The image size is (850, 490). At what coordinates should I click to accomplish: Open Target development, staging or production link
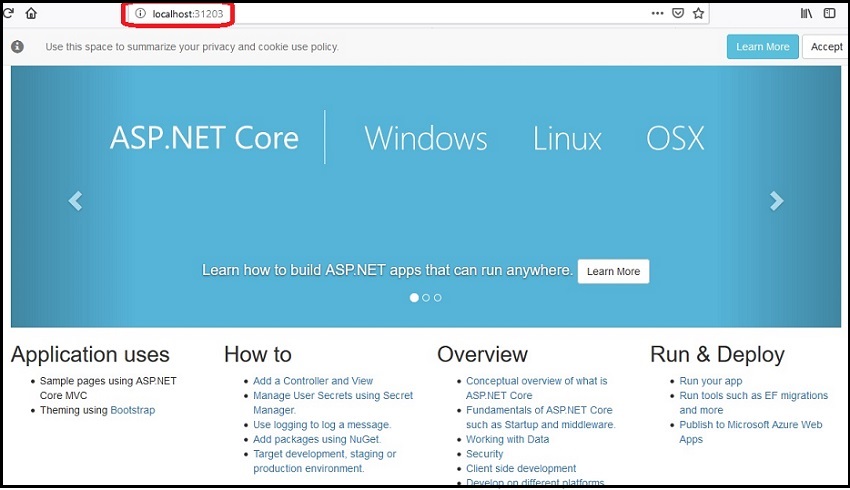pos(324,461)
